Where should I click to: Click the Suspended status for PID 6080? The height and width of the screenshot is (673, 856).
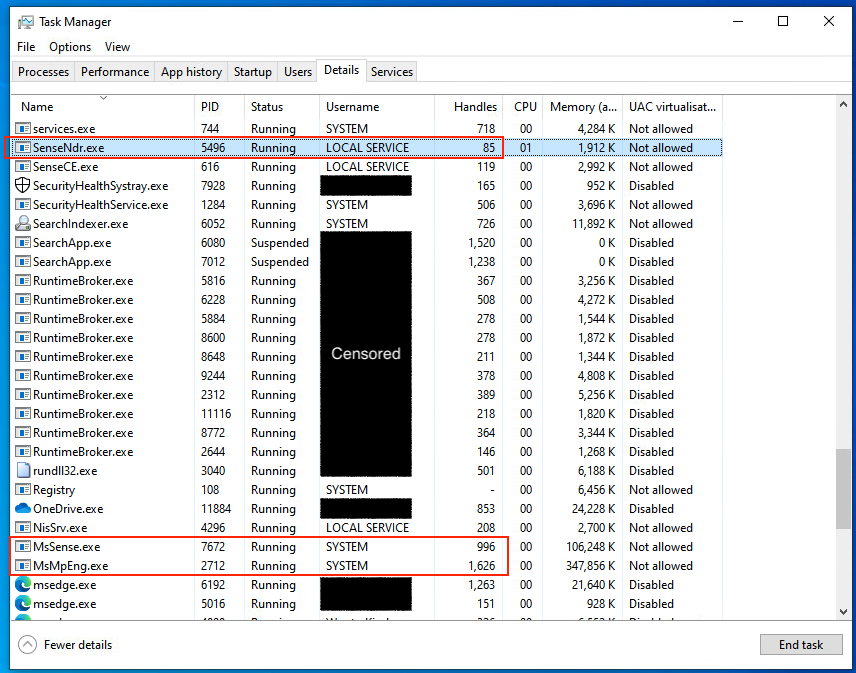280,243
